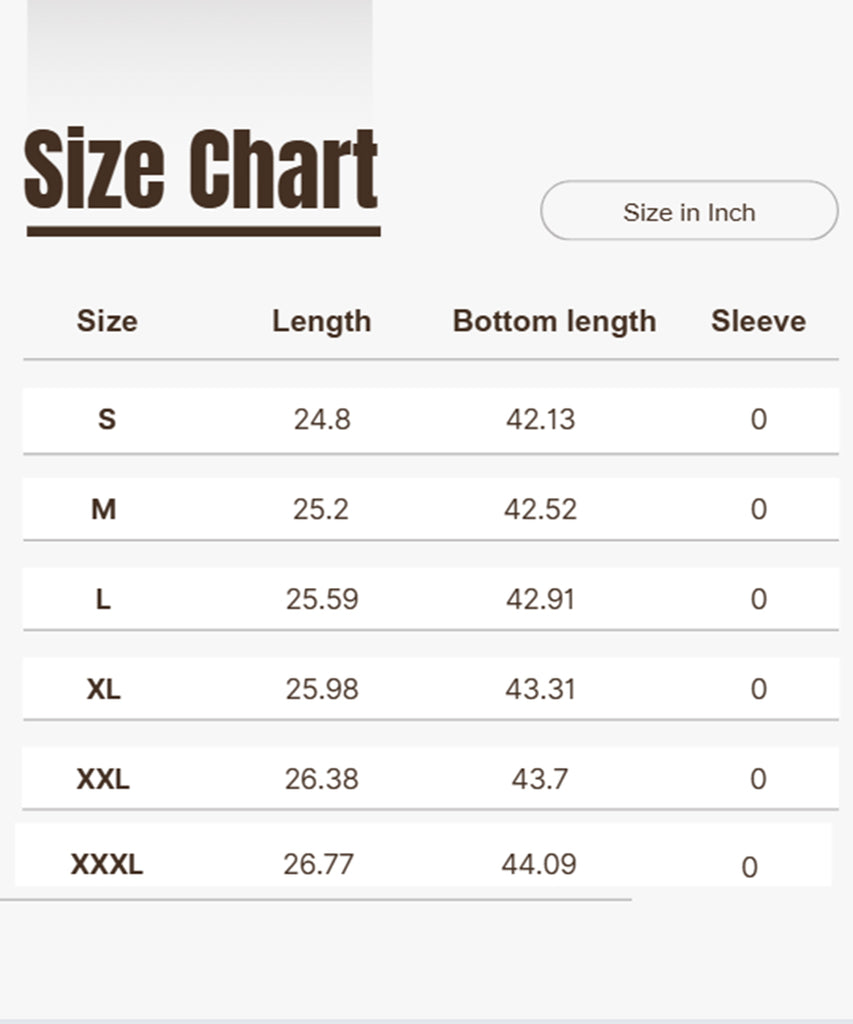Click the 43.31 bottom length cell
The width and height of the screenshot is (853, 1024).
pyautogui.click(x=540, y=689)
